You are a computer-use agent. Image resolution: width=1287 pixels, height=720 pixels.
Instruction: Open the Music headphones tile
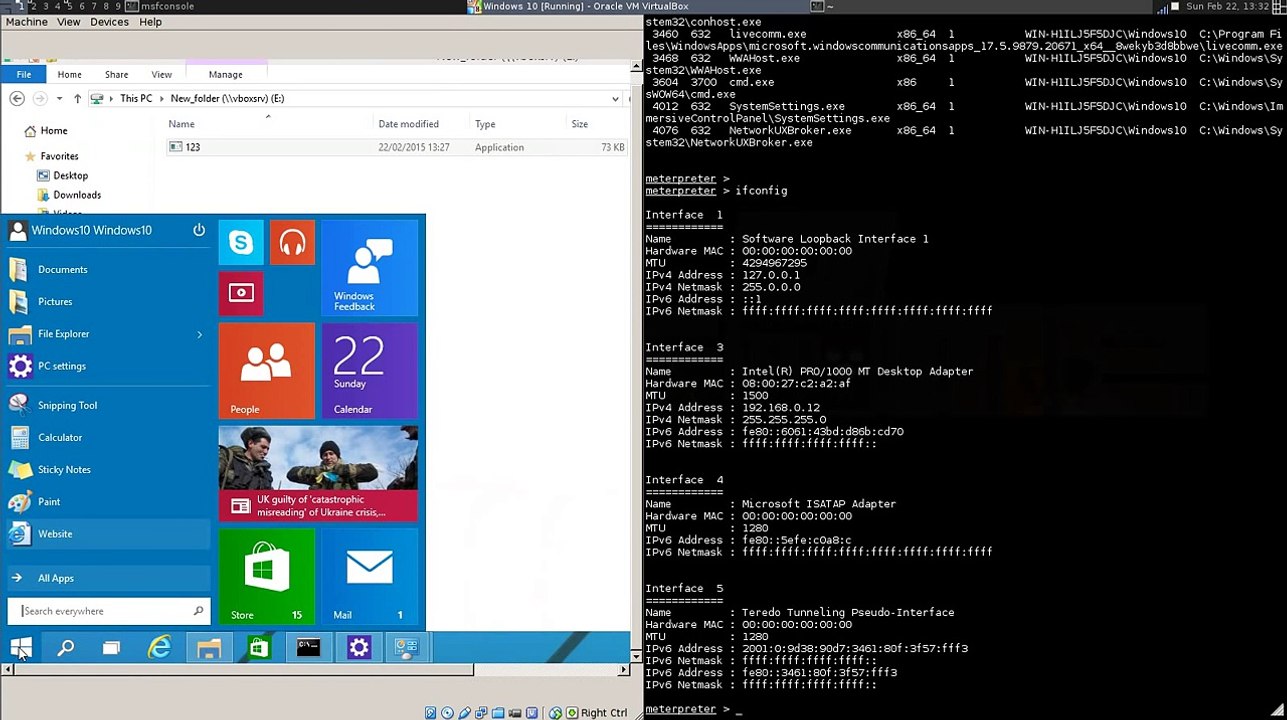[292, 242]
